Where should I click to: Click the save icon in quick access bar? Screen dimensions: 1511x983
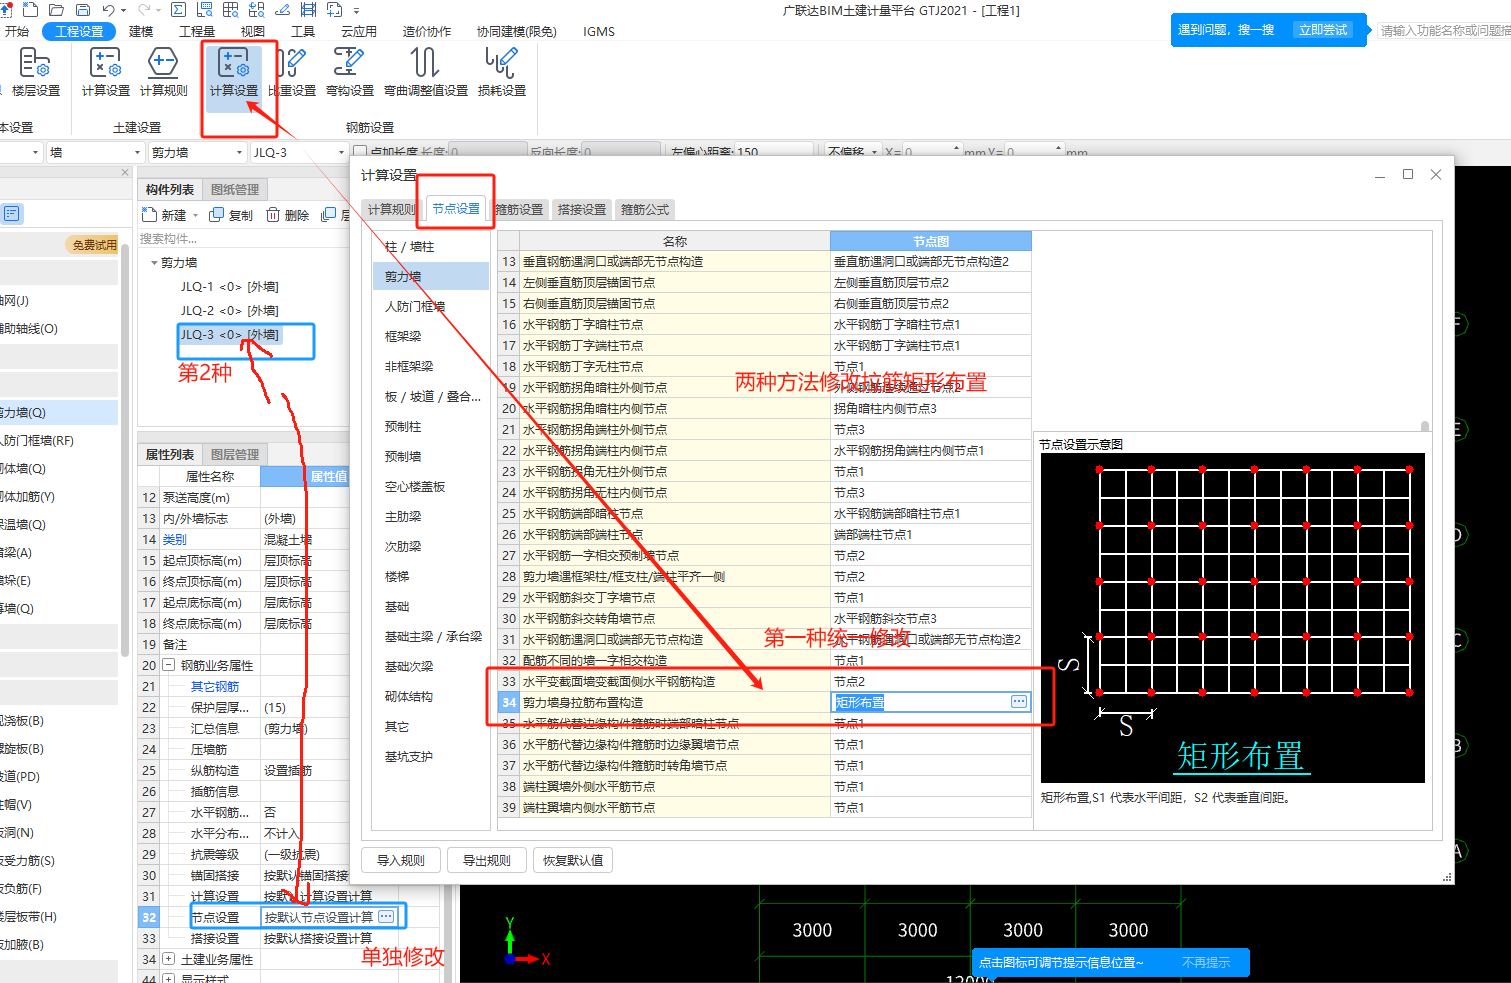82,10
